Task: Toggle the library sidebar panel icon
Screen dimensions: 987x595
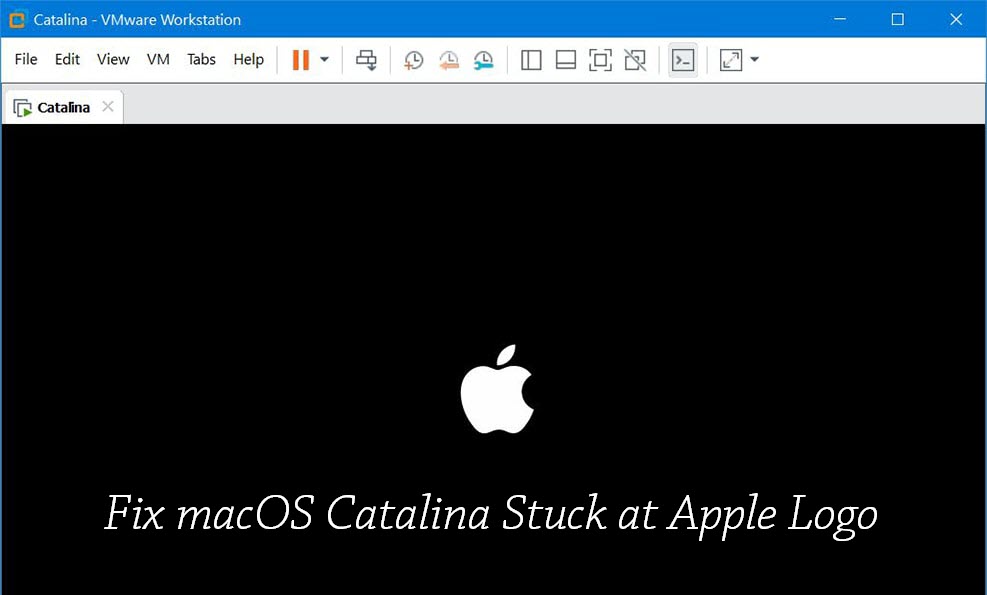Action: click(x=531, y=60)
